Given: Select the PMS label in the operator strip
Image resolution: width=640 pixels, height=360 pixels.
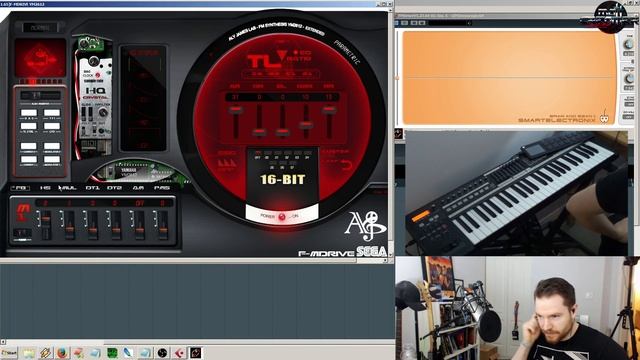Looking at the screenshot, I should click(162, 188).
